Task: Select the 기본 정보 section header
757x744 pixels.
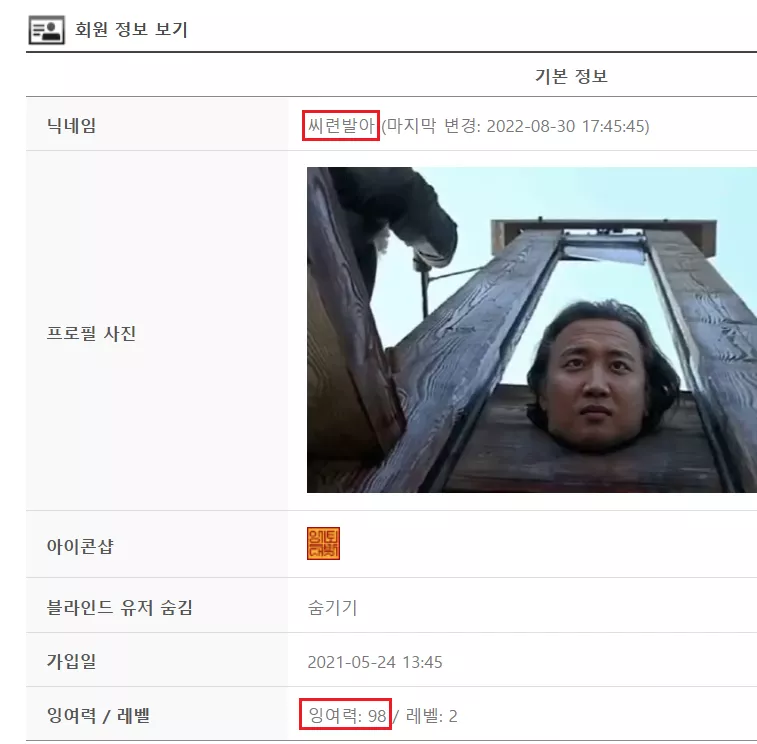Action: coord(571,76)
